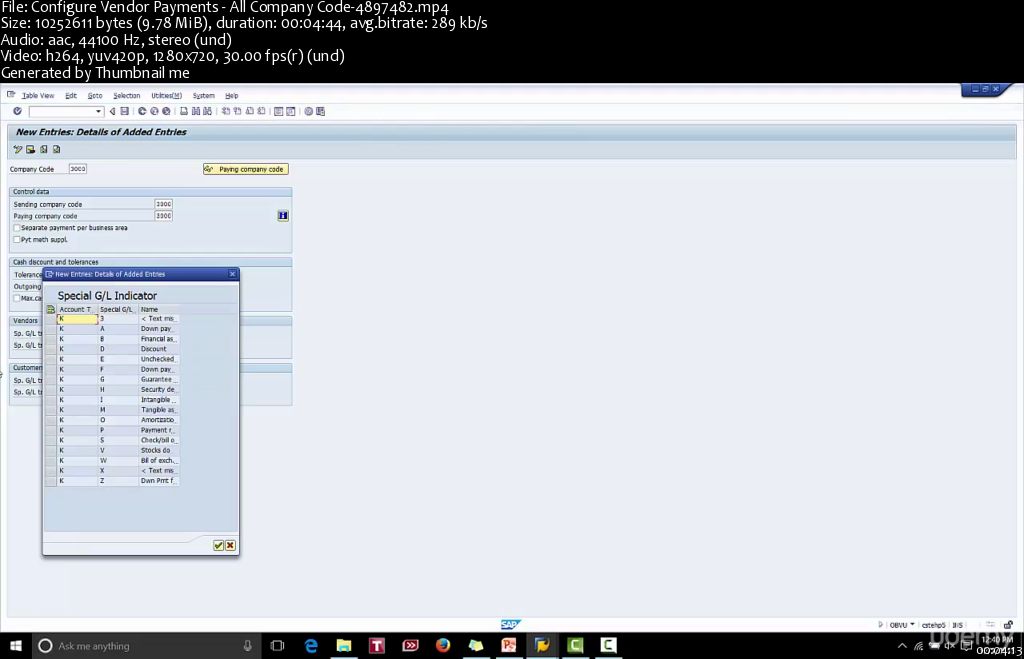This screenshot has width=1024, height=659.
Task: Click the Next Entry icon in application toolbar
Action: point(57,150)
